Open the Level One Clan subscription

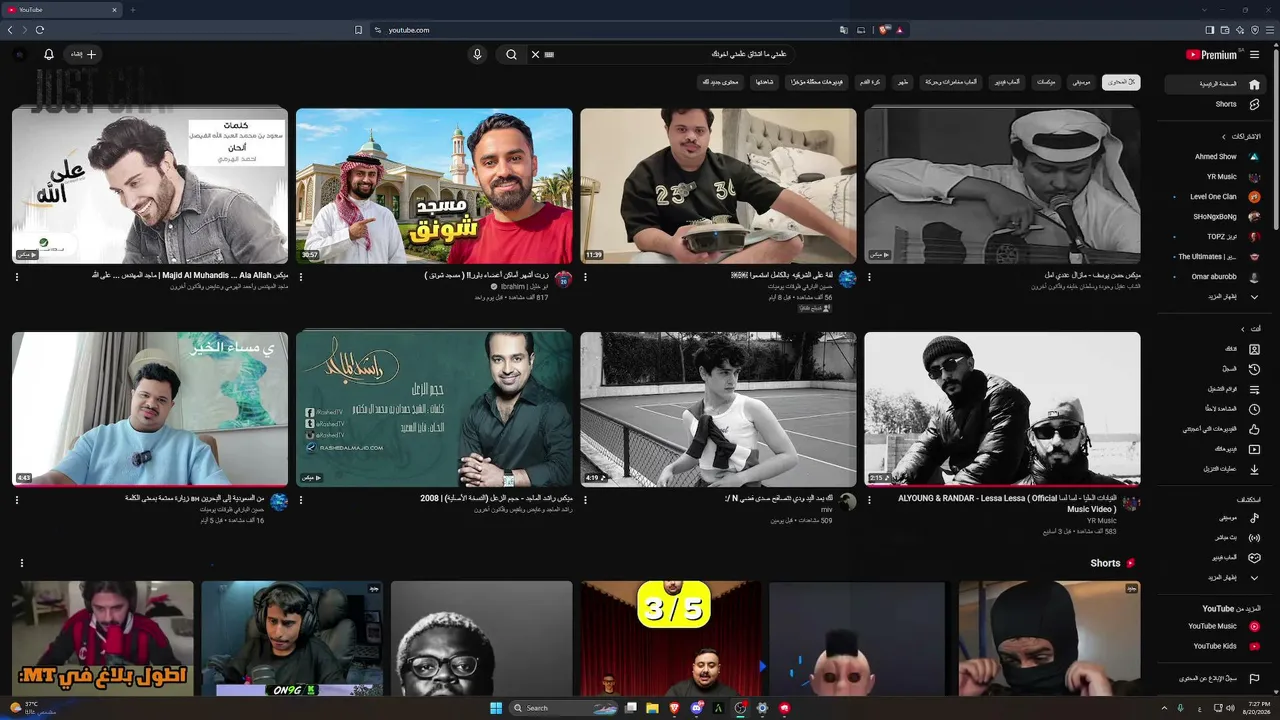(1217, 197)
